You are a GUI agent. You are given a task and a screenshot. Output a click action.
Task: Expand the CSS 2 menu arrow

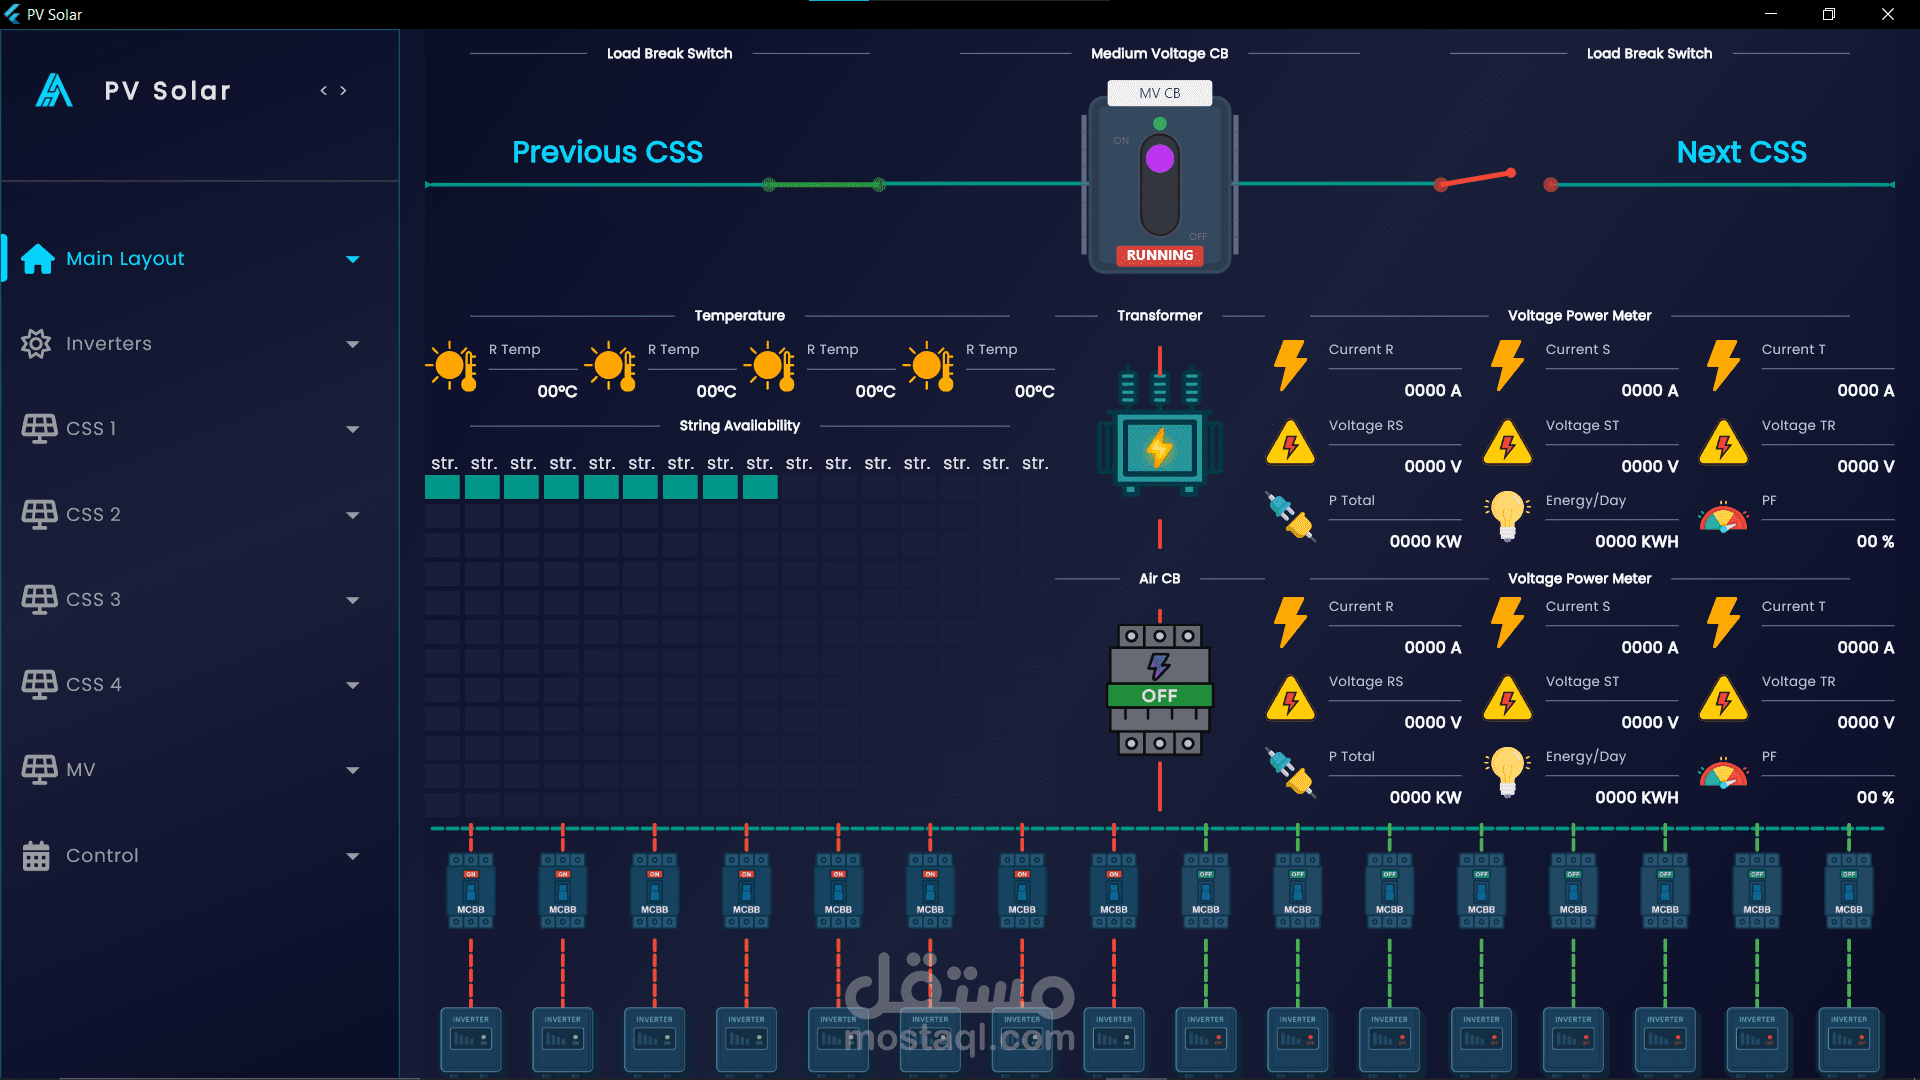(x=352, y=515)
